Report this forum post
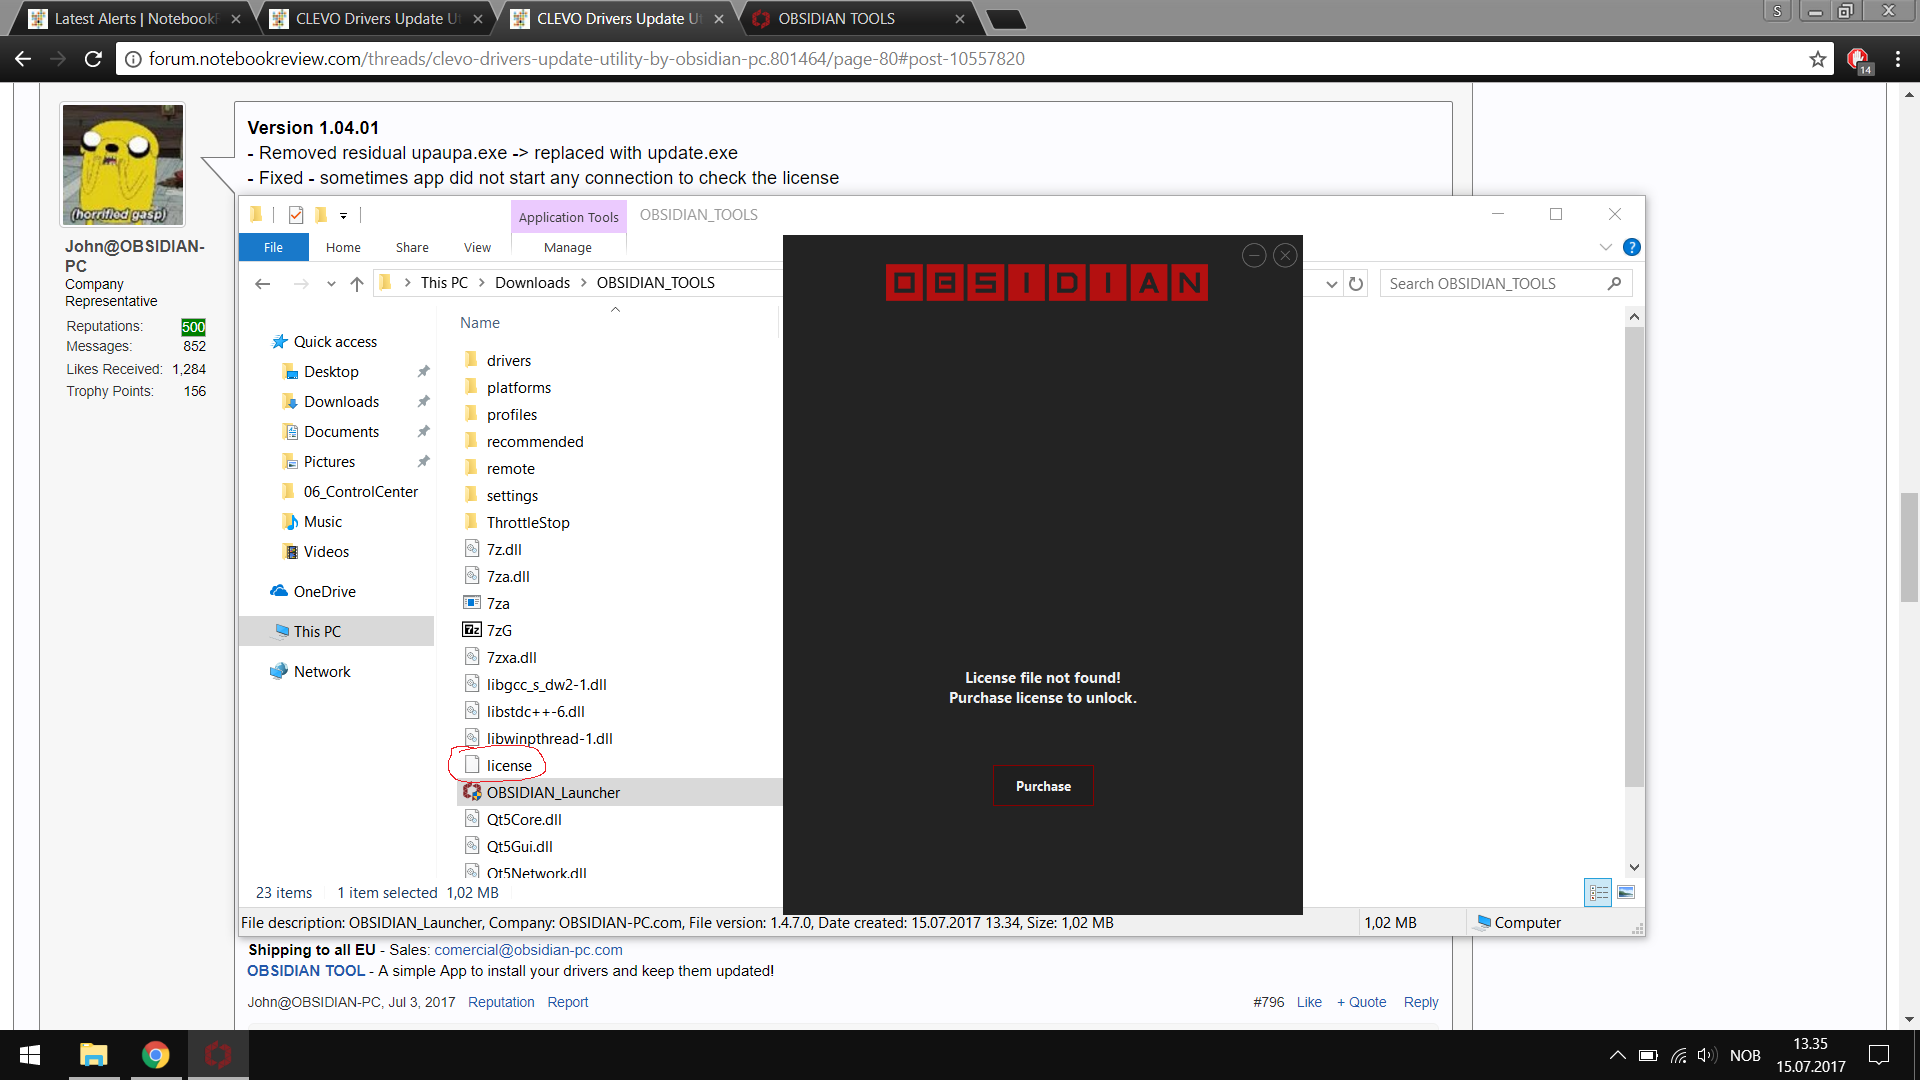 [x=568, y=1002]
